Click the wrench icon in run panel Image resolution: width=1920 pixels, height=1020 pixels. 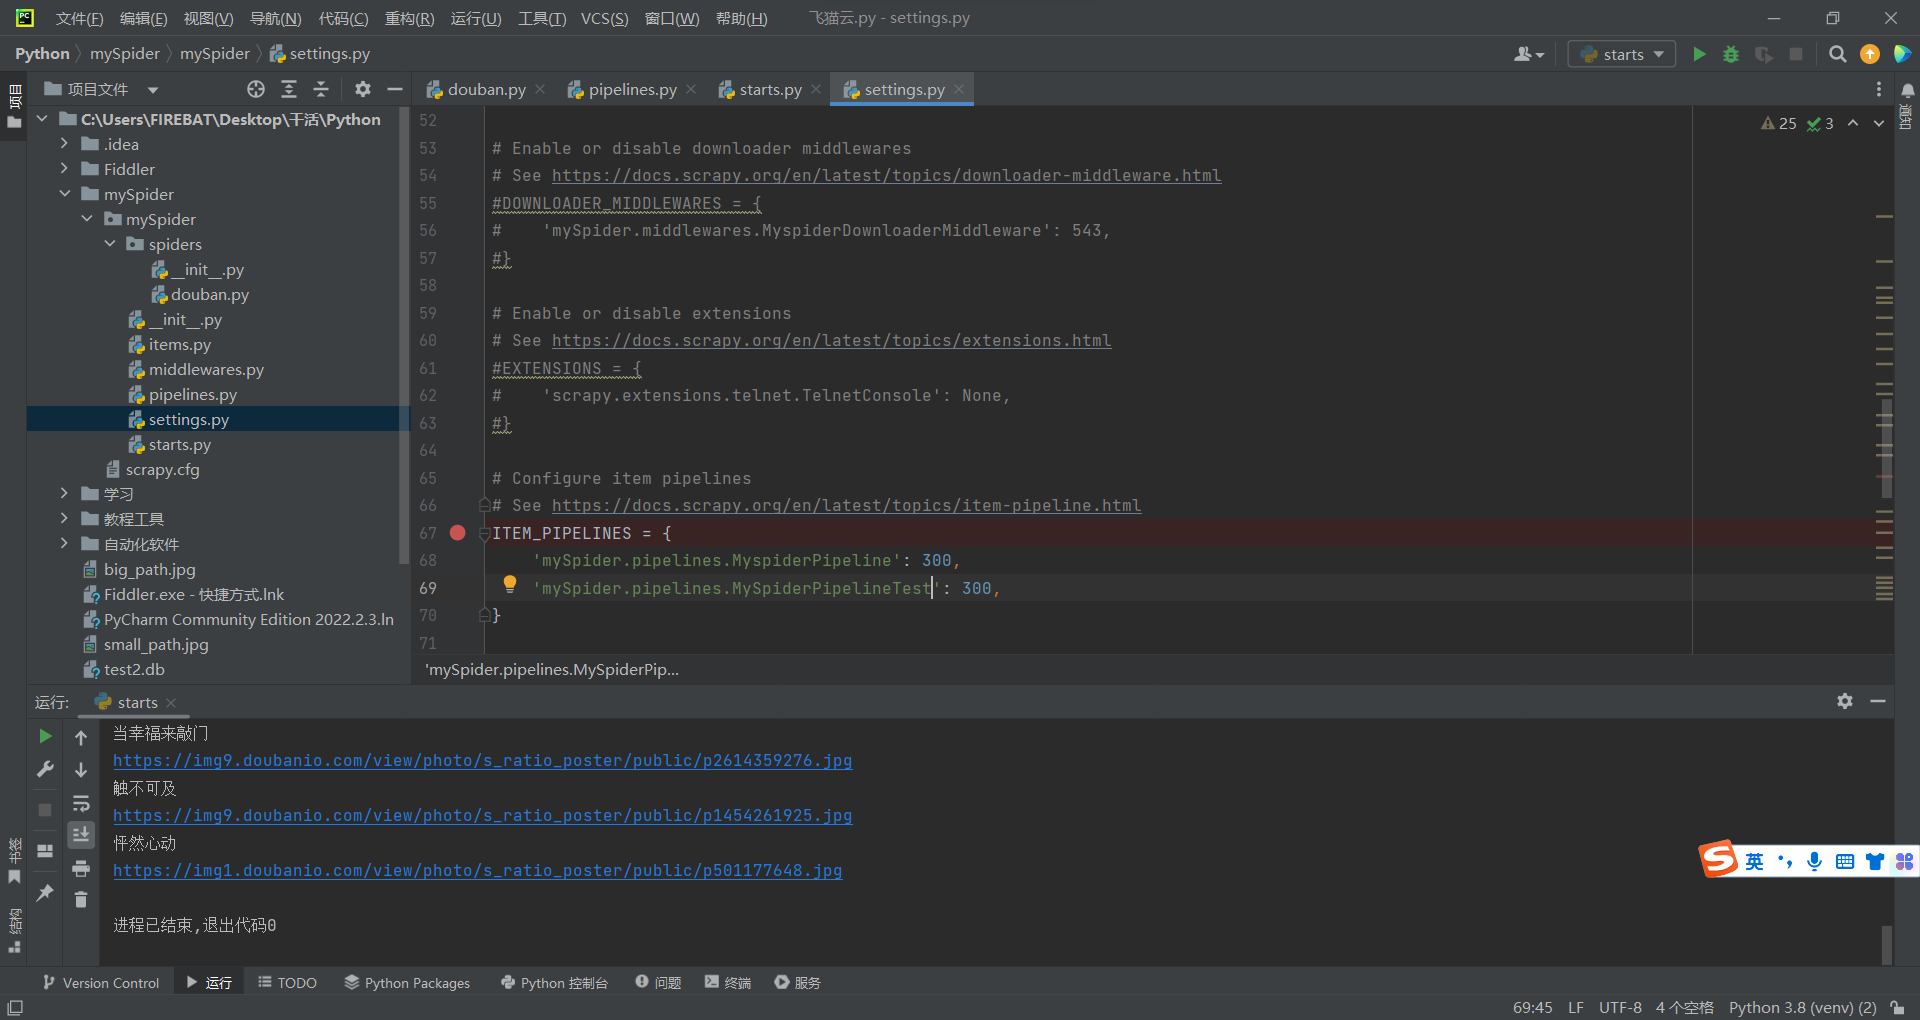coord(45,769)
